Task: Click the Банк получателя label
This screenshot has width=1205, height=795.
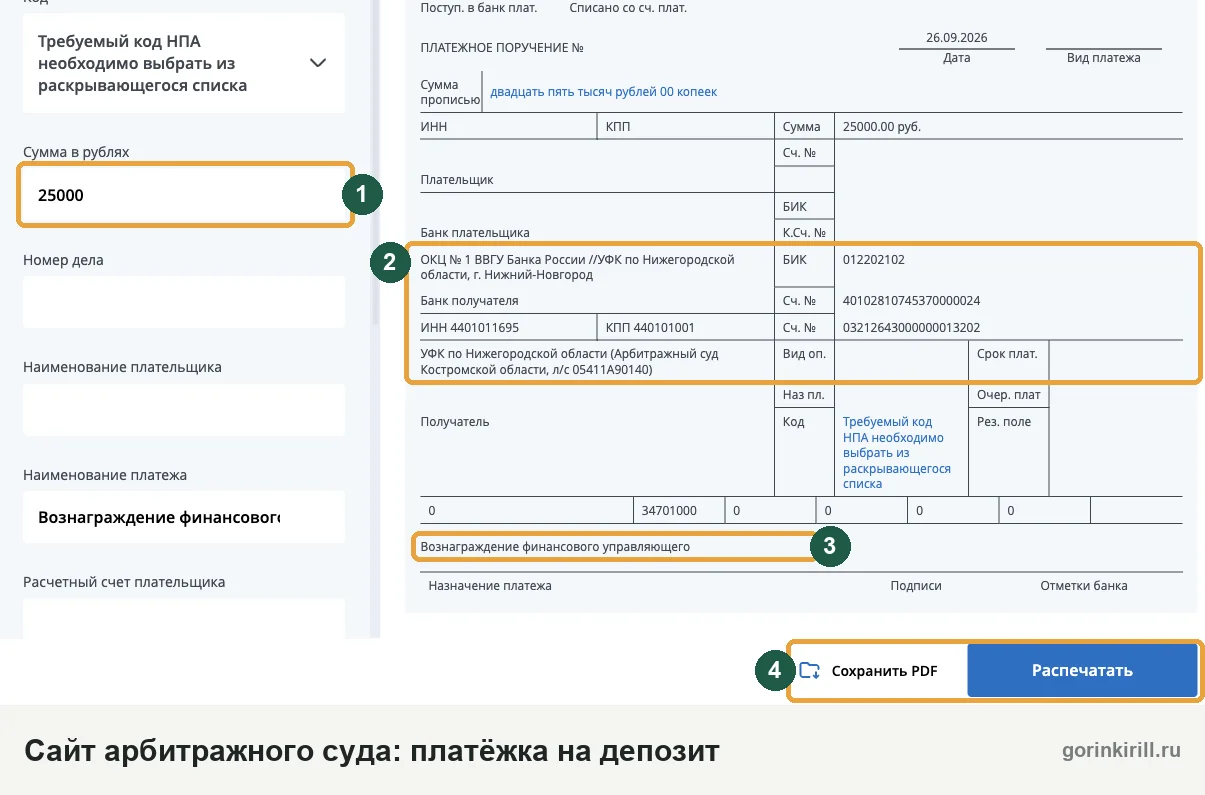Action: click(x=470, y=300)
